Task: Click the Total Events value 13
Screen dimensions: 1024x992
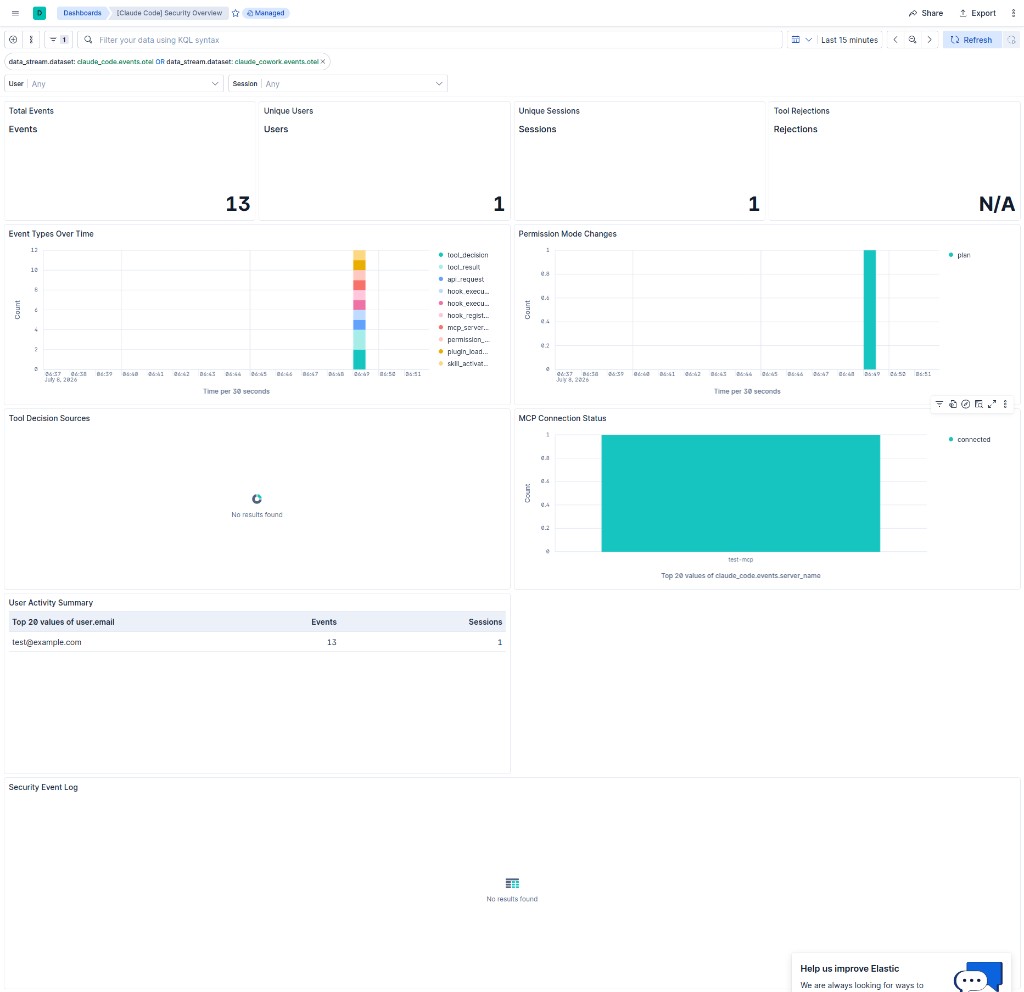Action: pos(238,204)
